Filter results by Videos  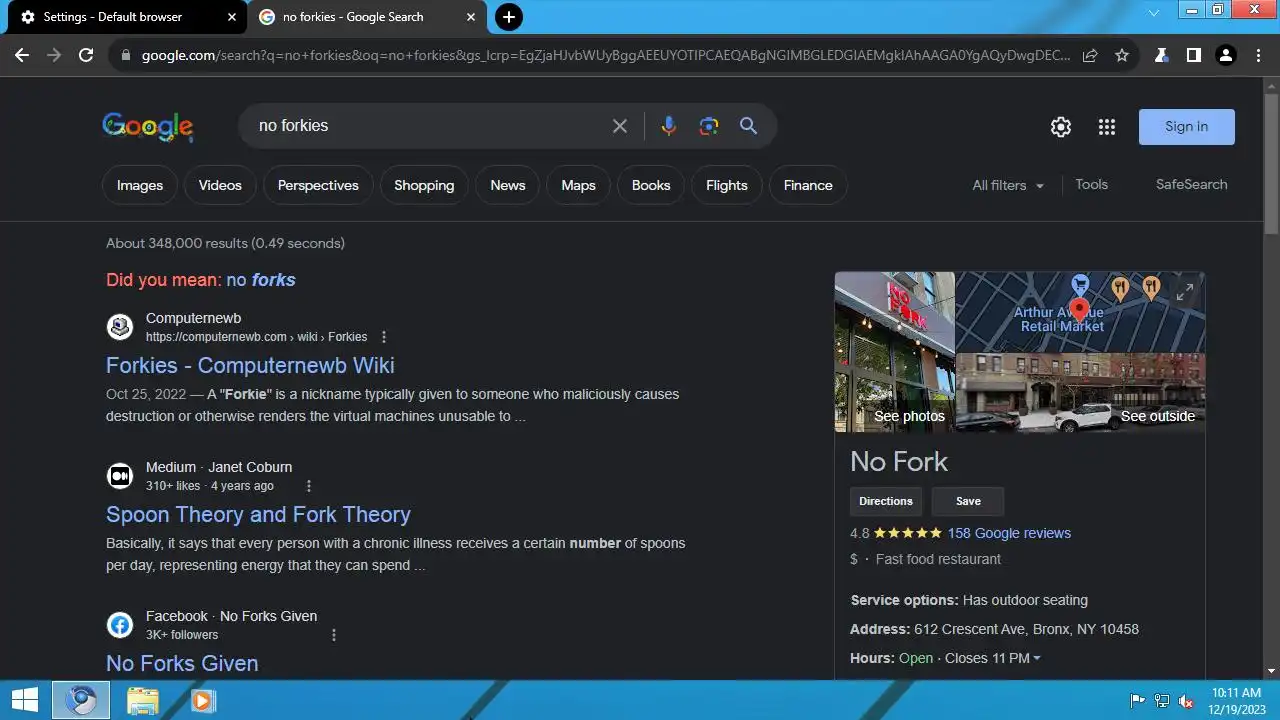point(220,185)
